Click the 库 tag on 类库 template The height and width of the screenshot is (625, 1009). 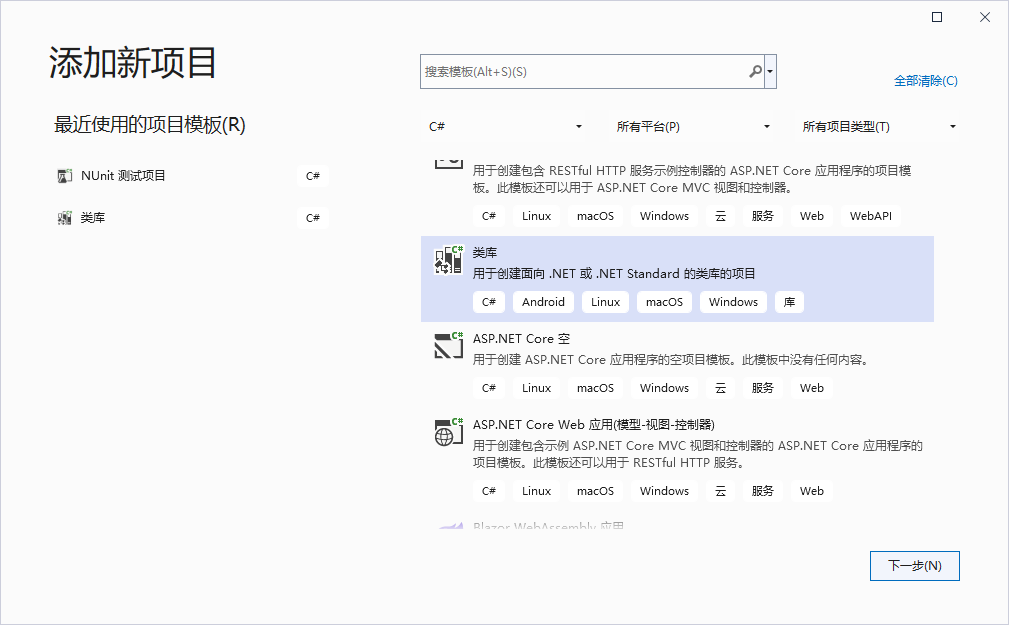point(789,302)
